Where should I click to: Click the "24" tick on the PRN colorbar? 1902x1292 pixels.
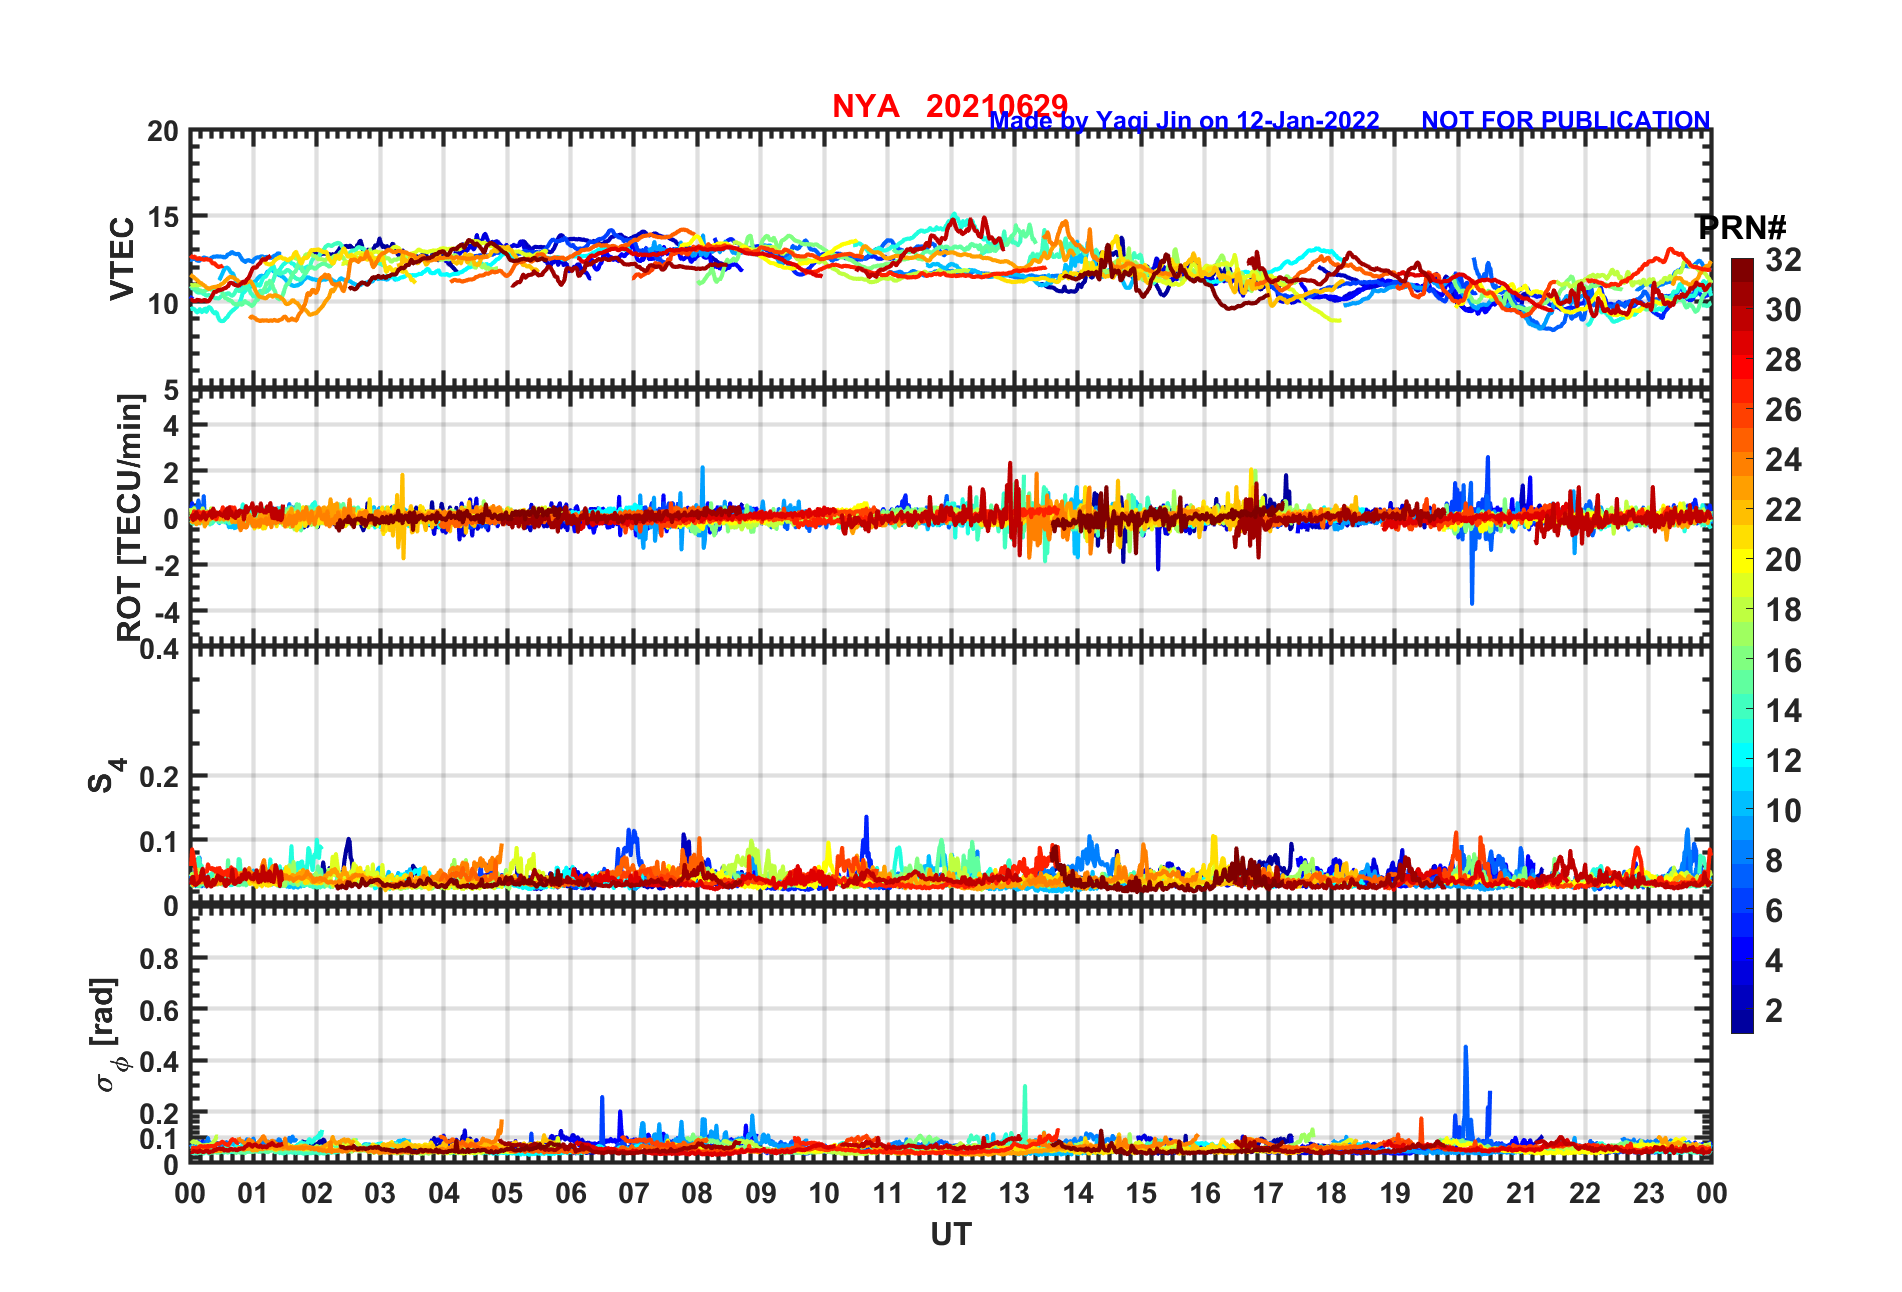pos(1783,460)
